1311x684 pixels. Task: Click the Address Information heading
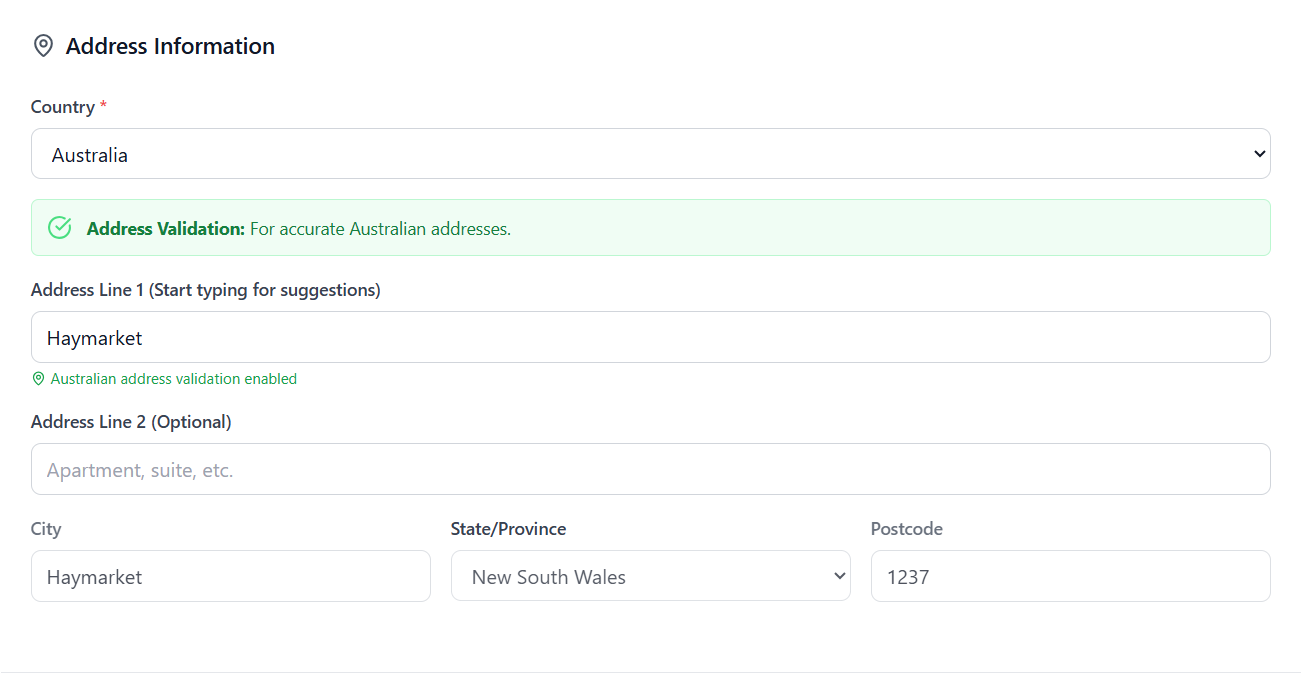[170, 45]
